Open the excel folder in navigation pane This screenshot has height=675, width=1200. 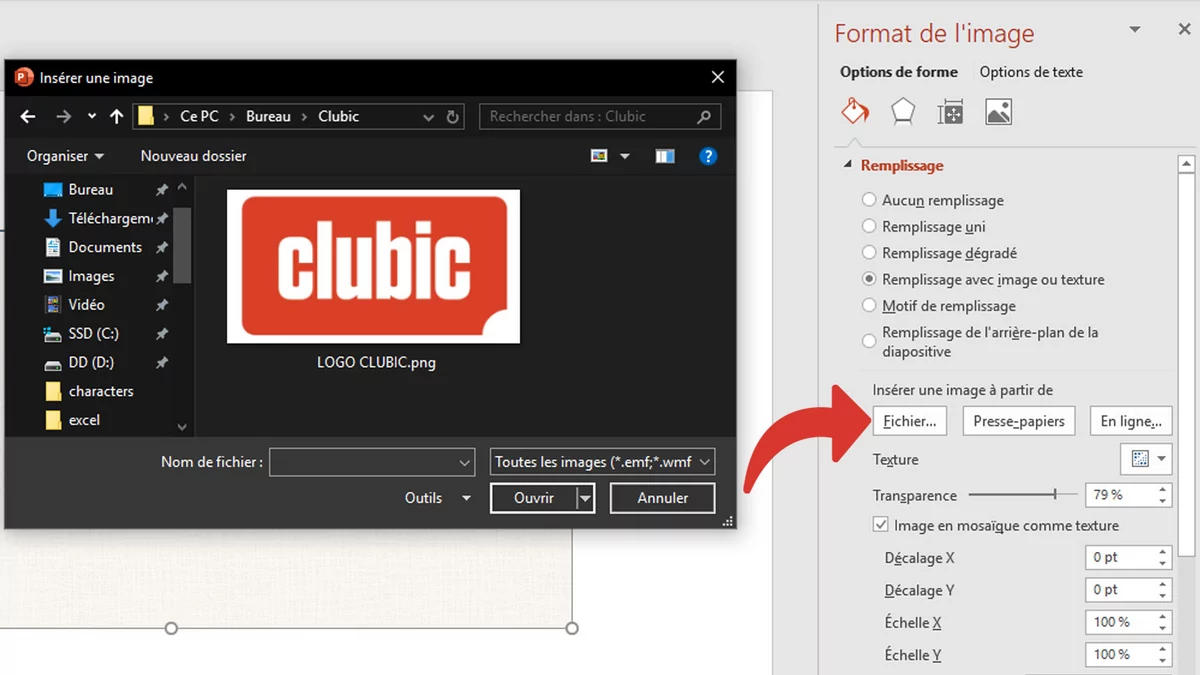coord(84,420)
